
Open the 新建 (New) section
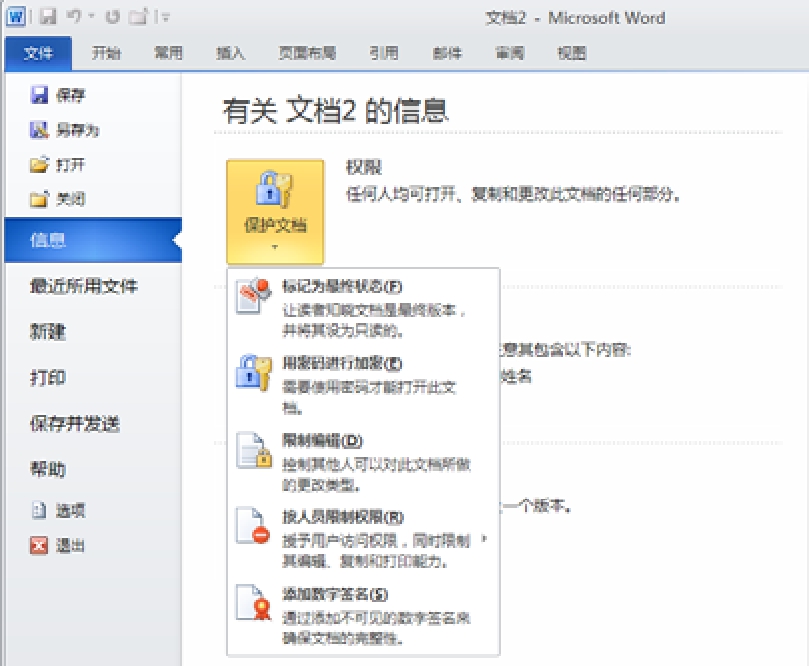48,331
